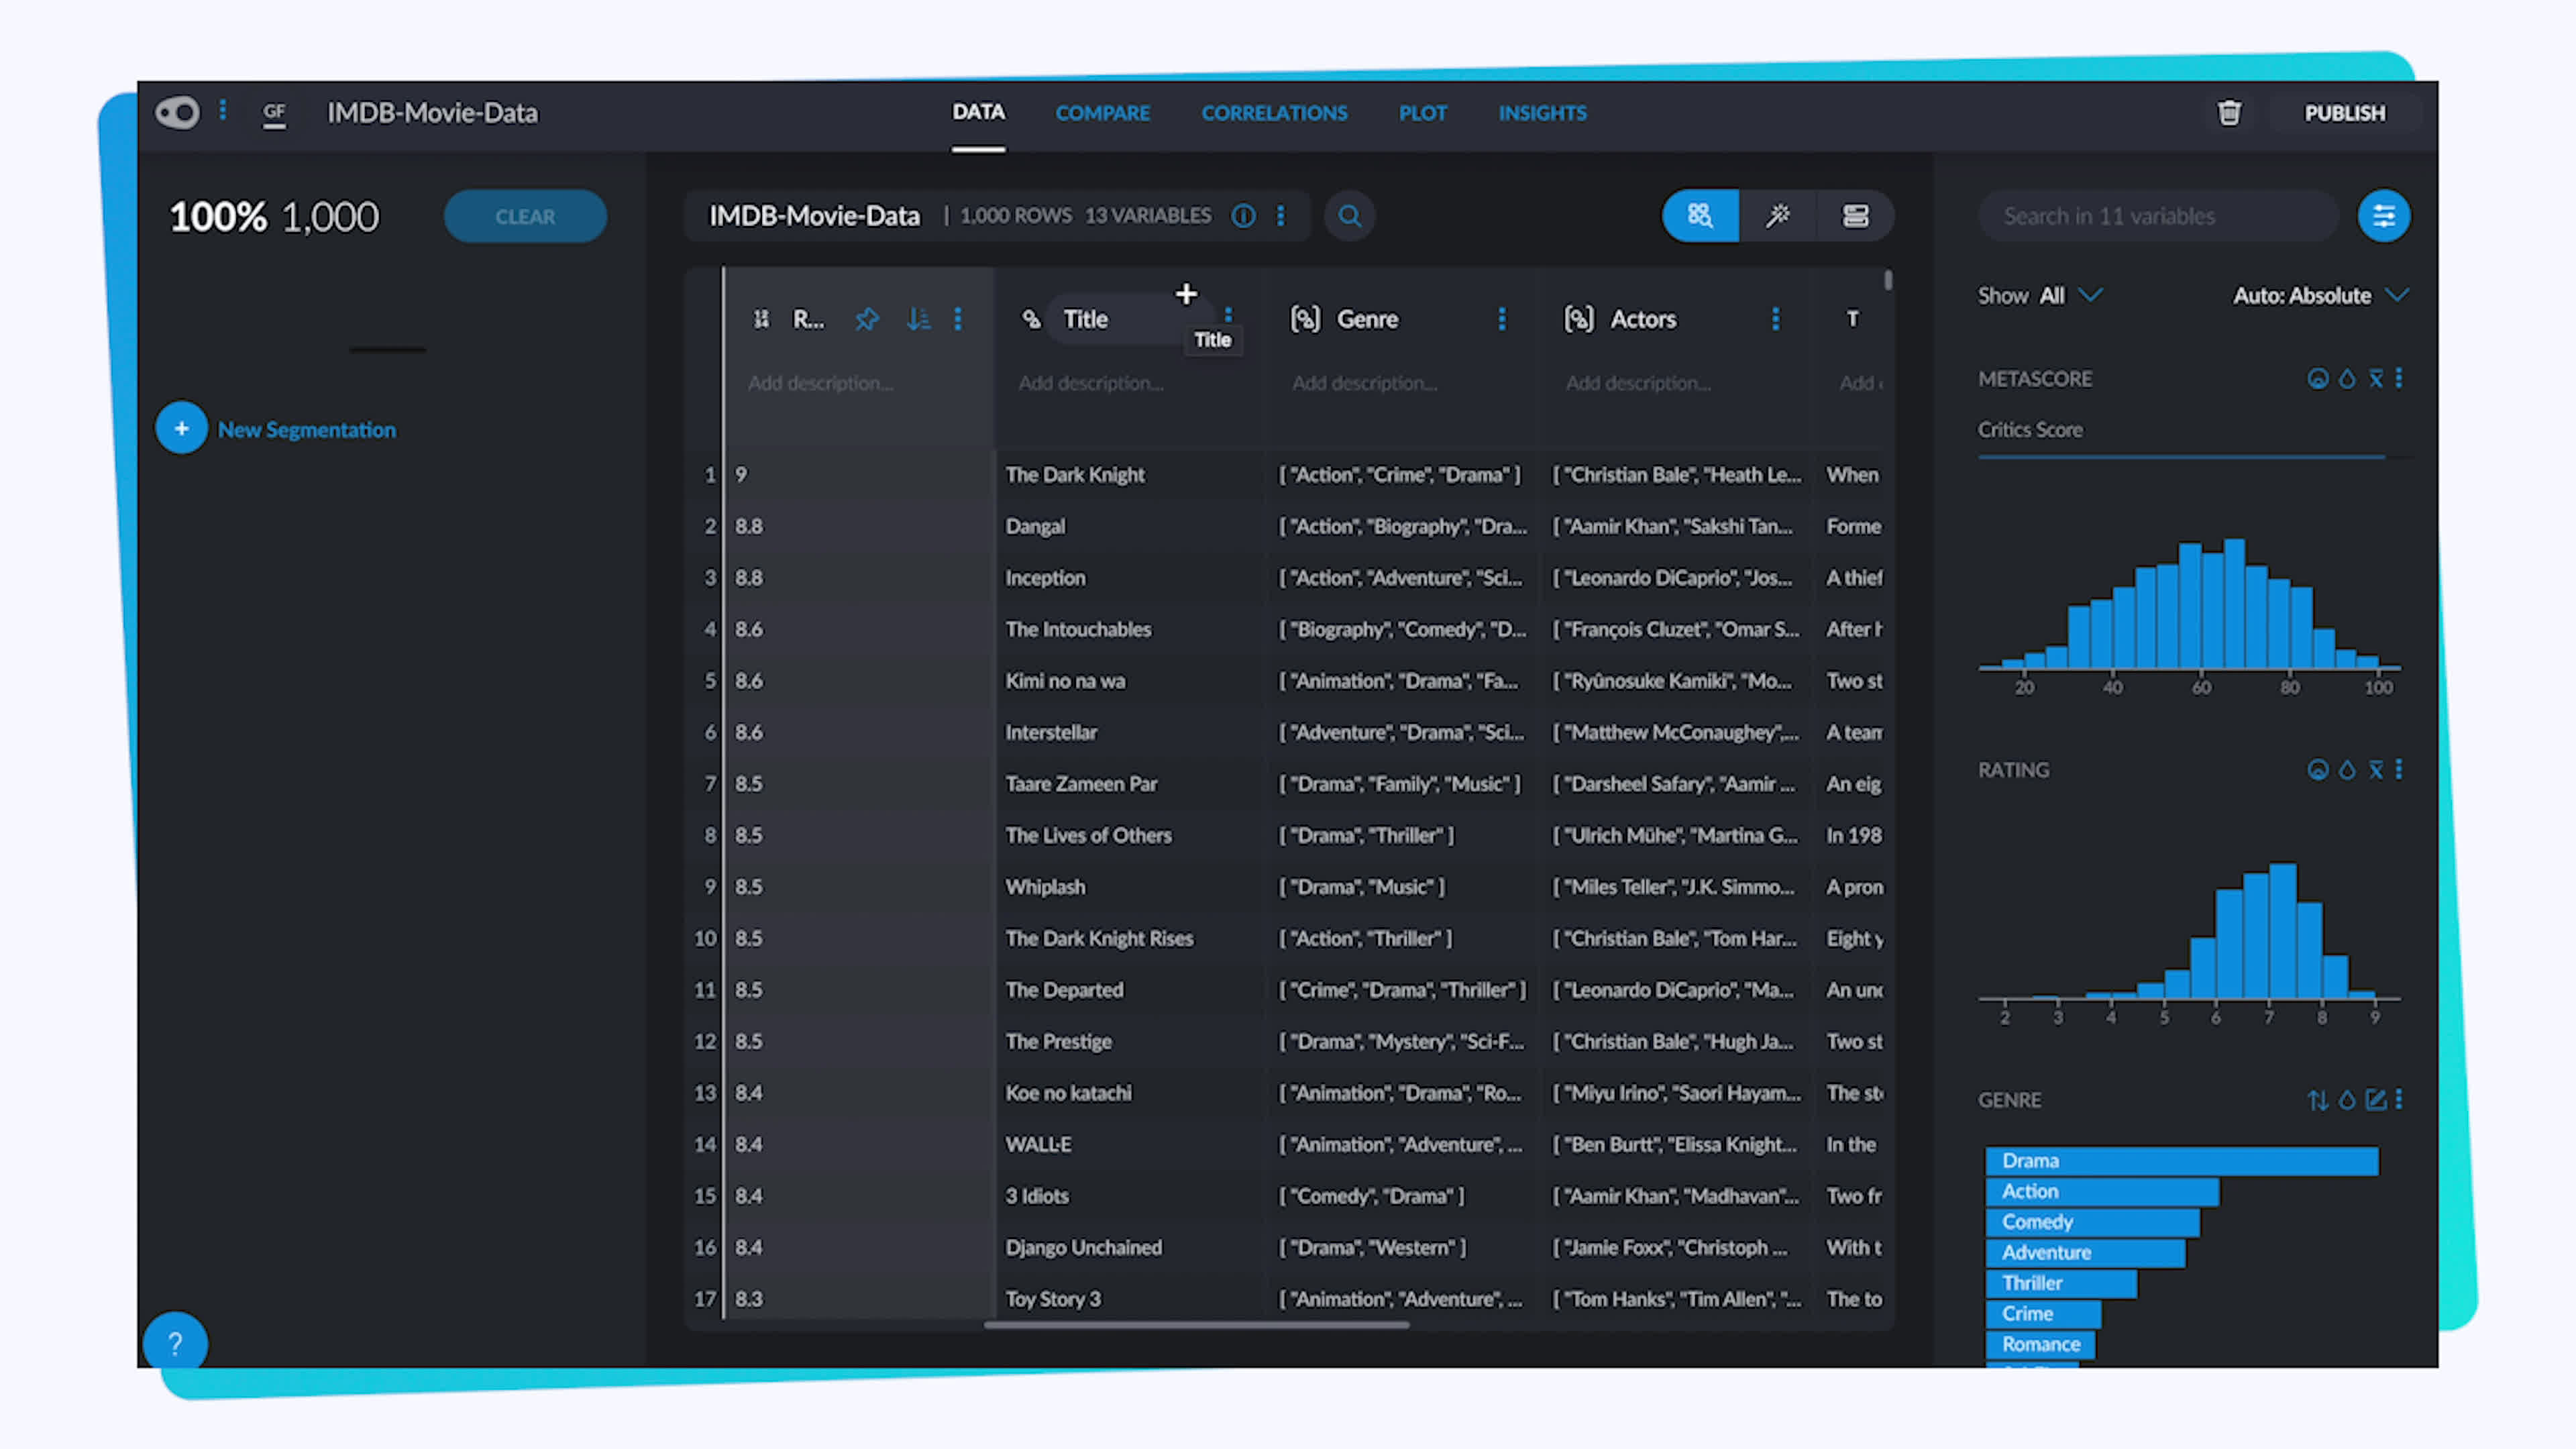This screenshot has width=2576, height=1449.
Task: Add description for the Genre column
Action: [x=1364, y=383]
